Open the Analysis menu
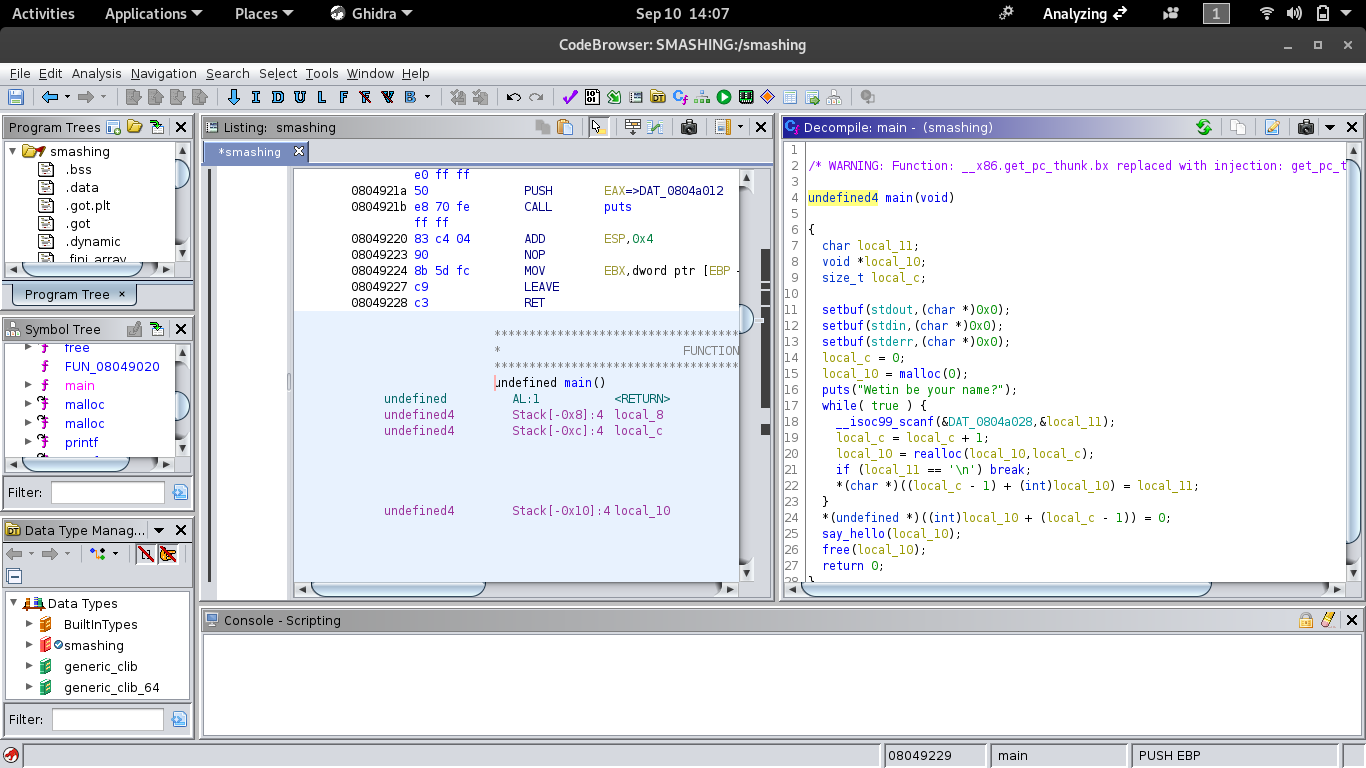Viewport: 1366px width, 768px height. 96,73
